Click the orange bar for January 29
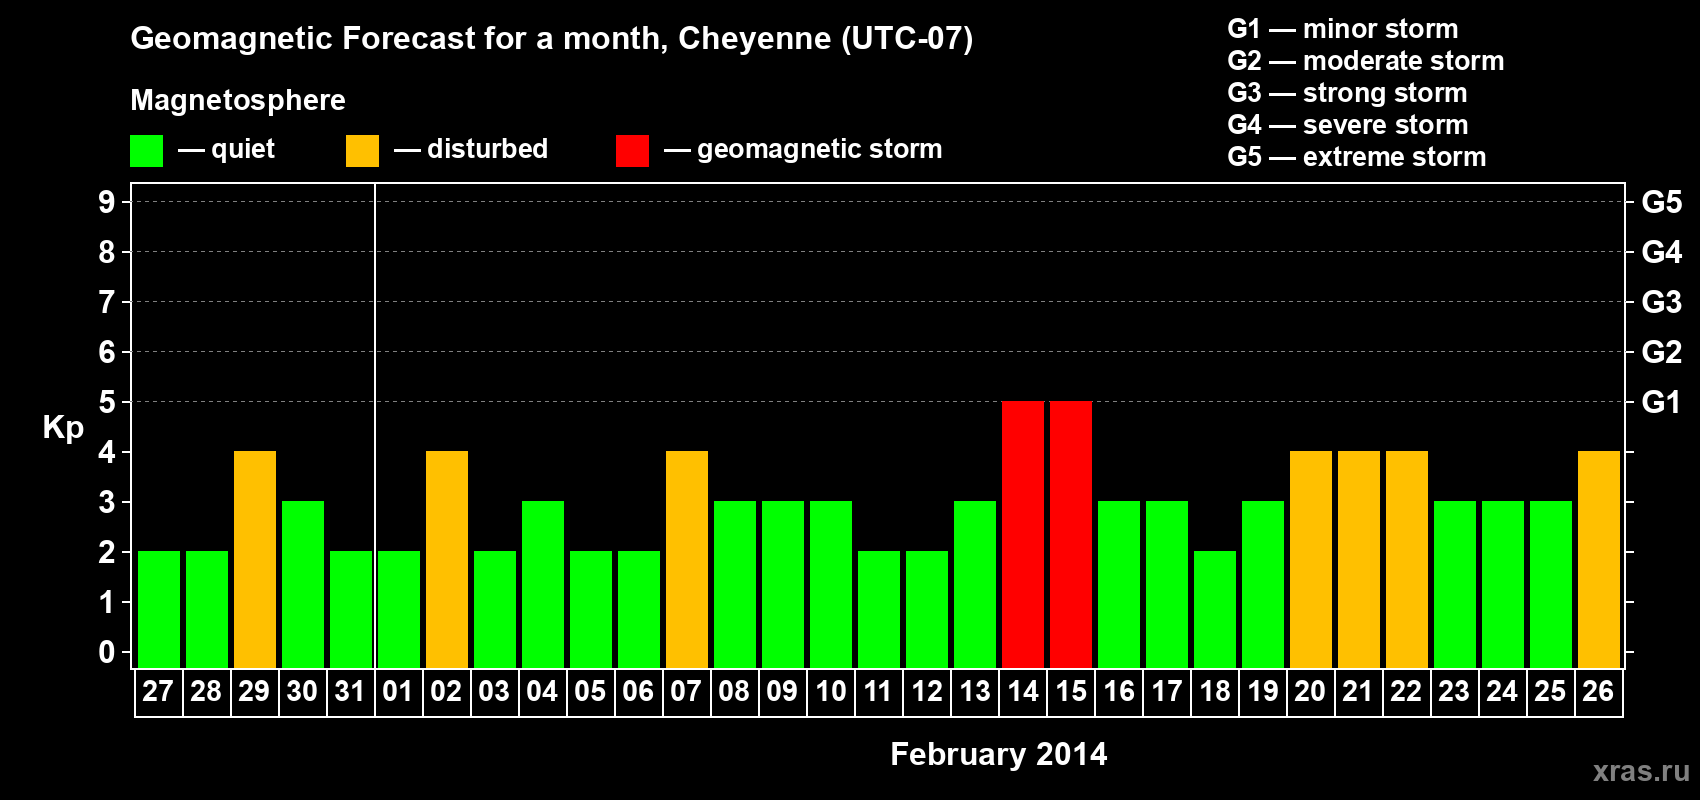 coord(255,559)
